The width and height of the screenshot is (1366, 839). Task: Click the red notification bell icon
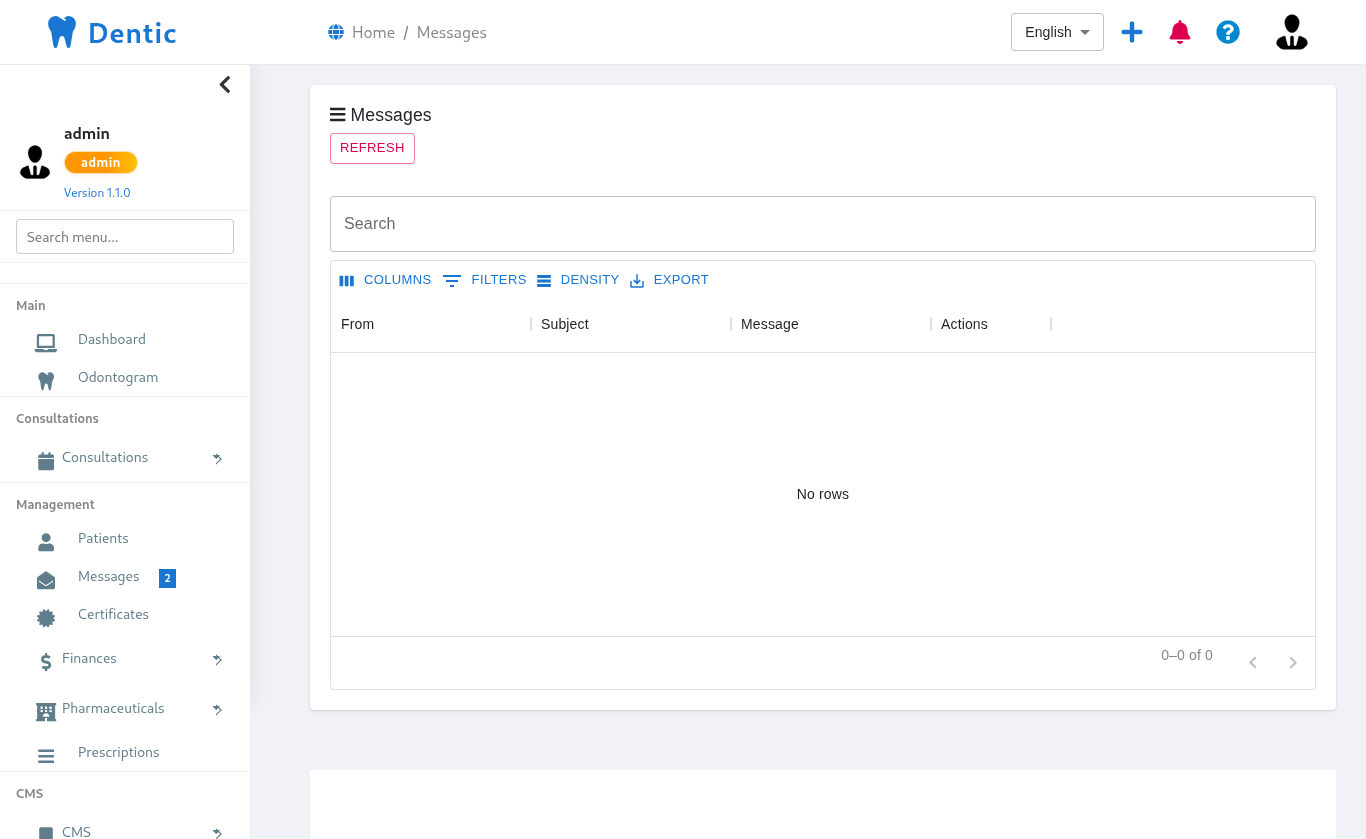click(1180, 32)
